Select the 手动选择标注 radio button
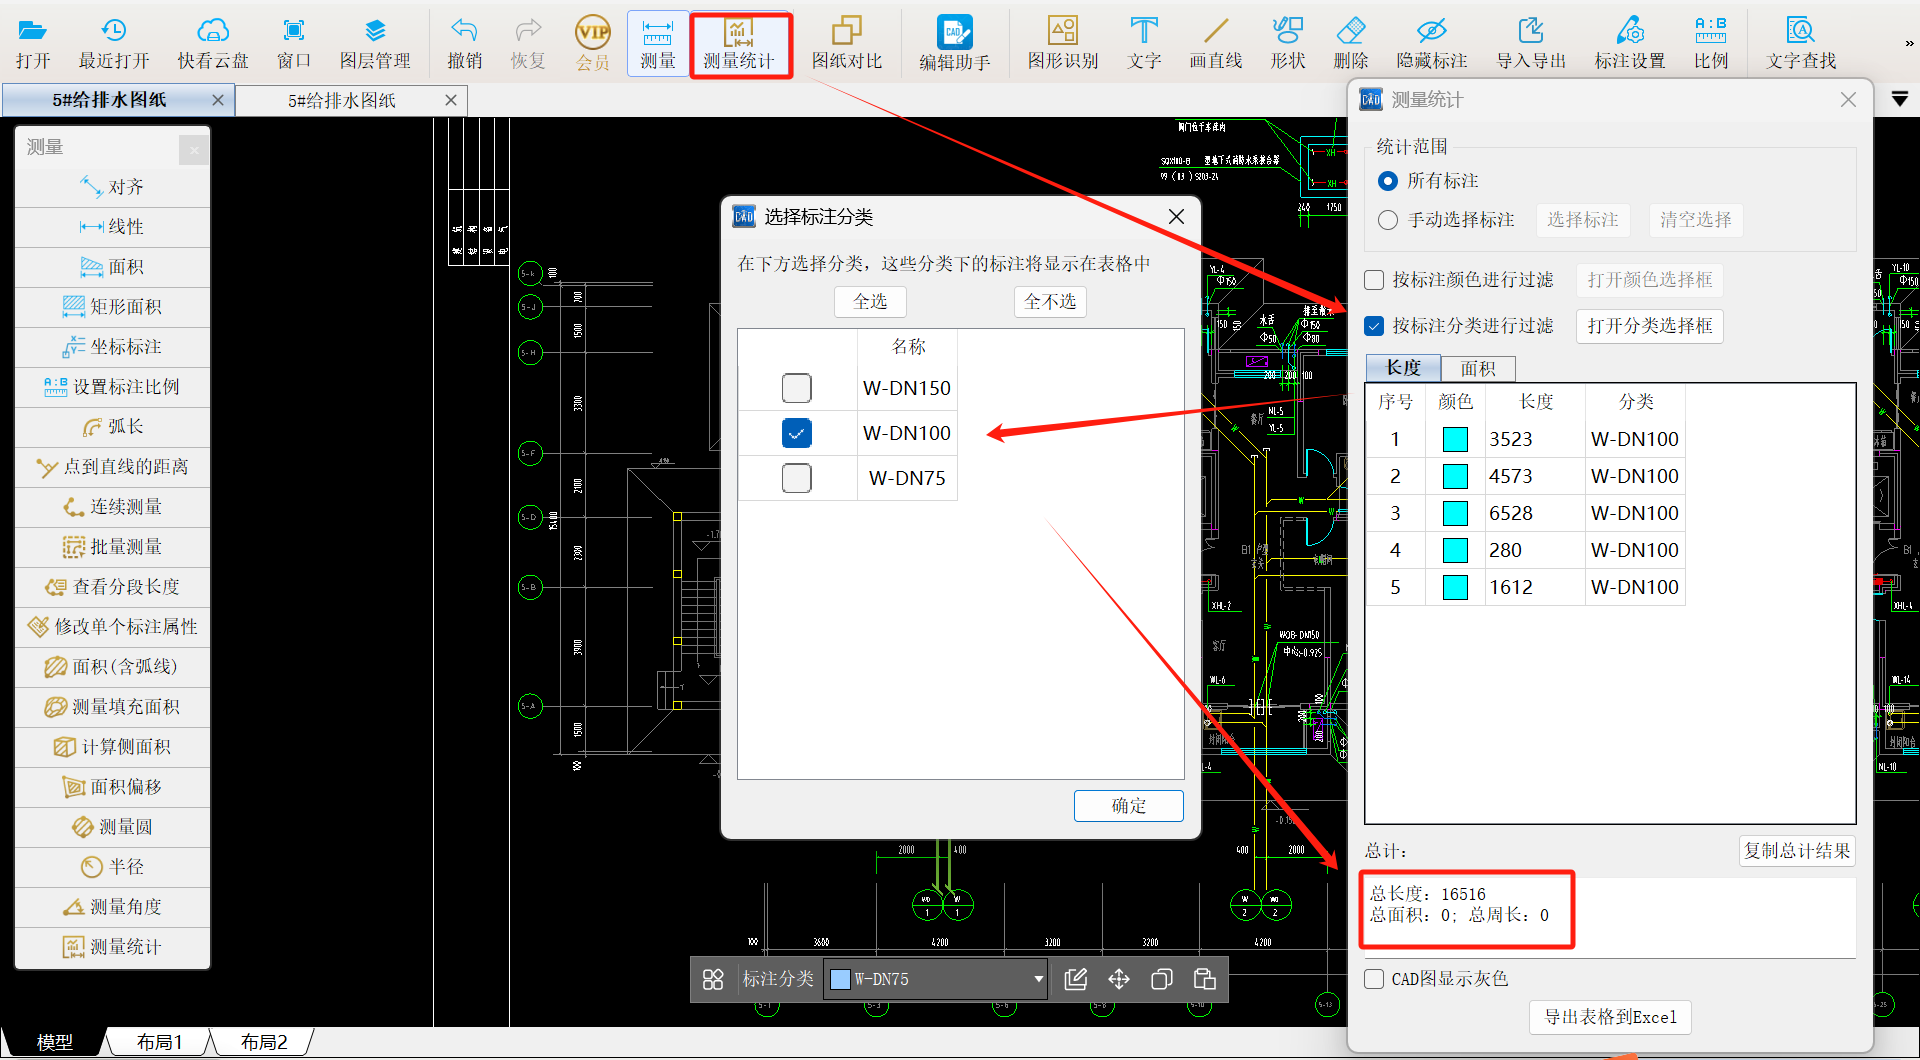 point(1388,220)
